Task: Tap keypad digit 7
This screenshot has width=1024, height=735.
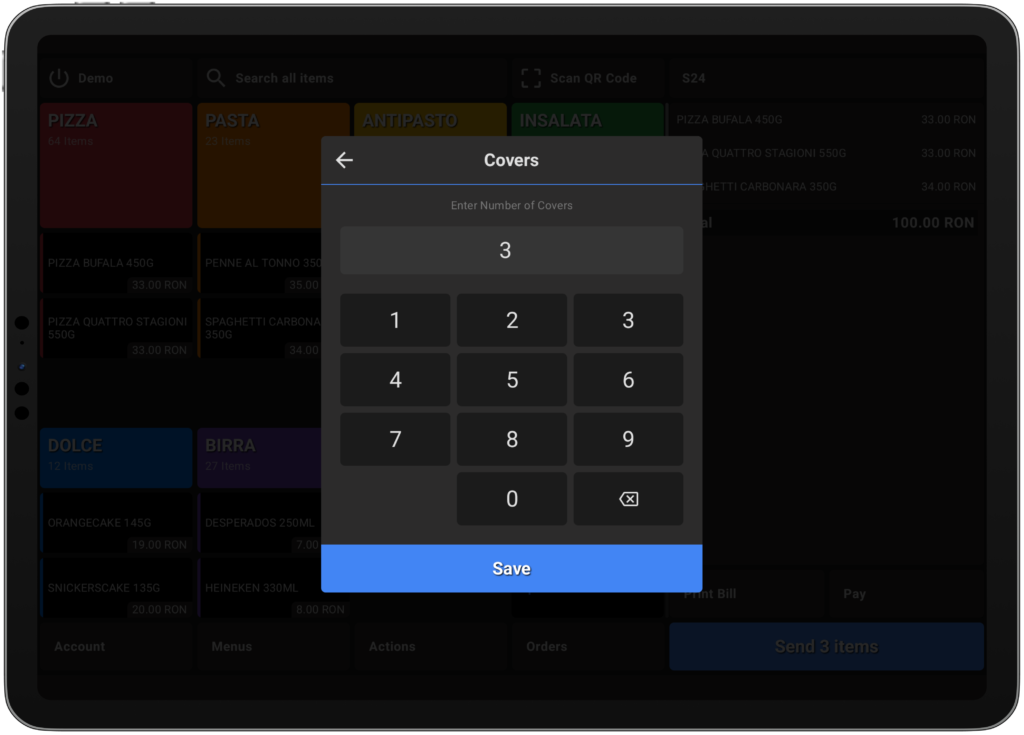Action: coord(395,439)
